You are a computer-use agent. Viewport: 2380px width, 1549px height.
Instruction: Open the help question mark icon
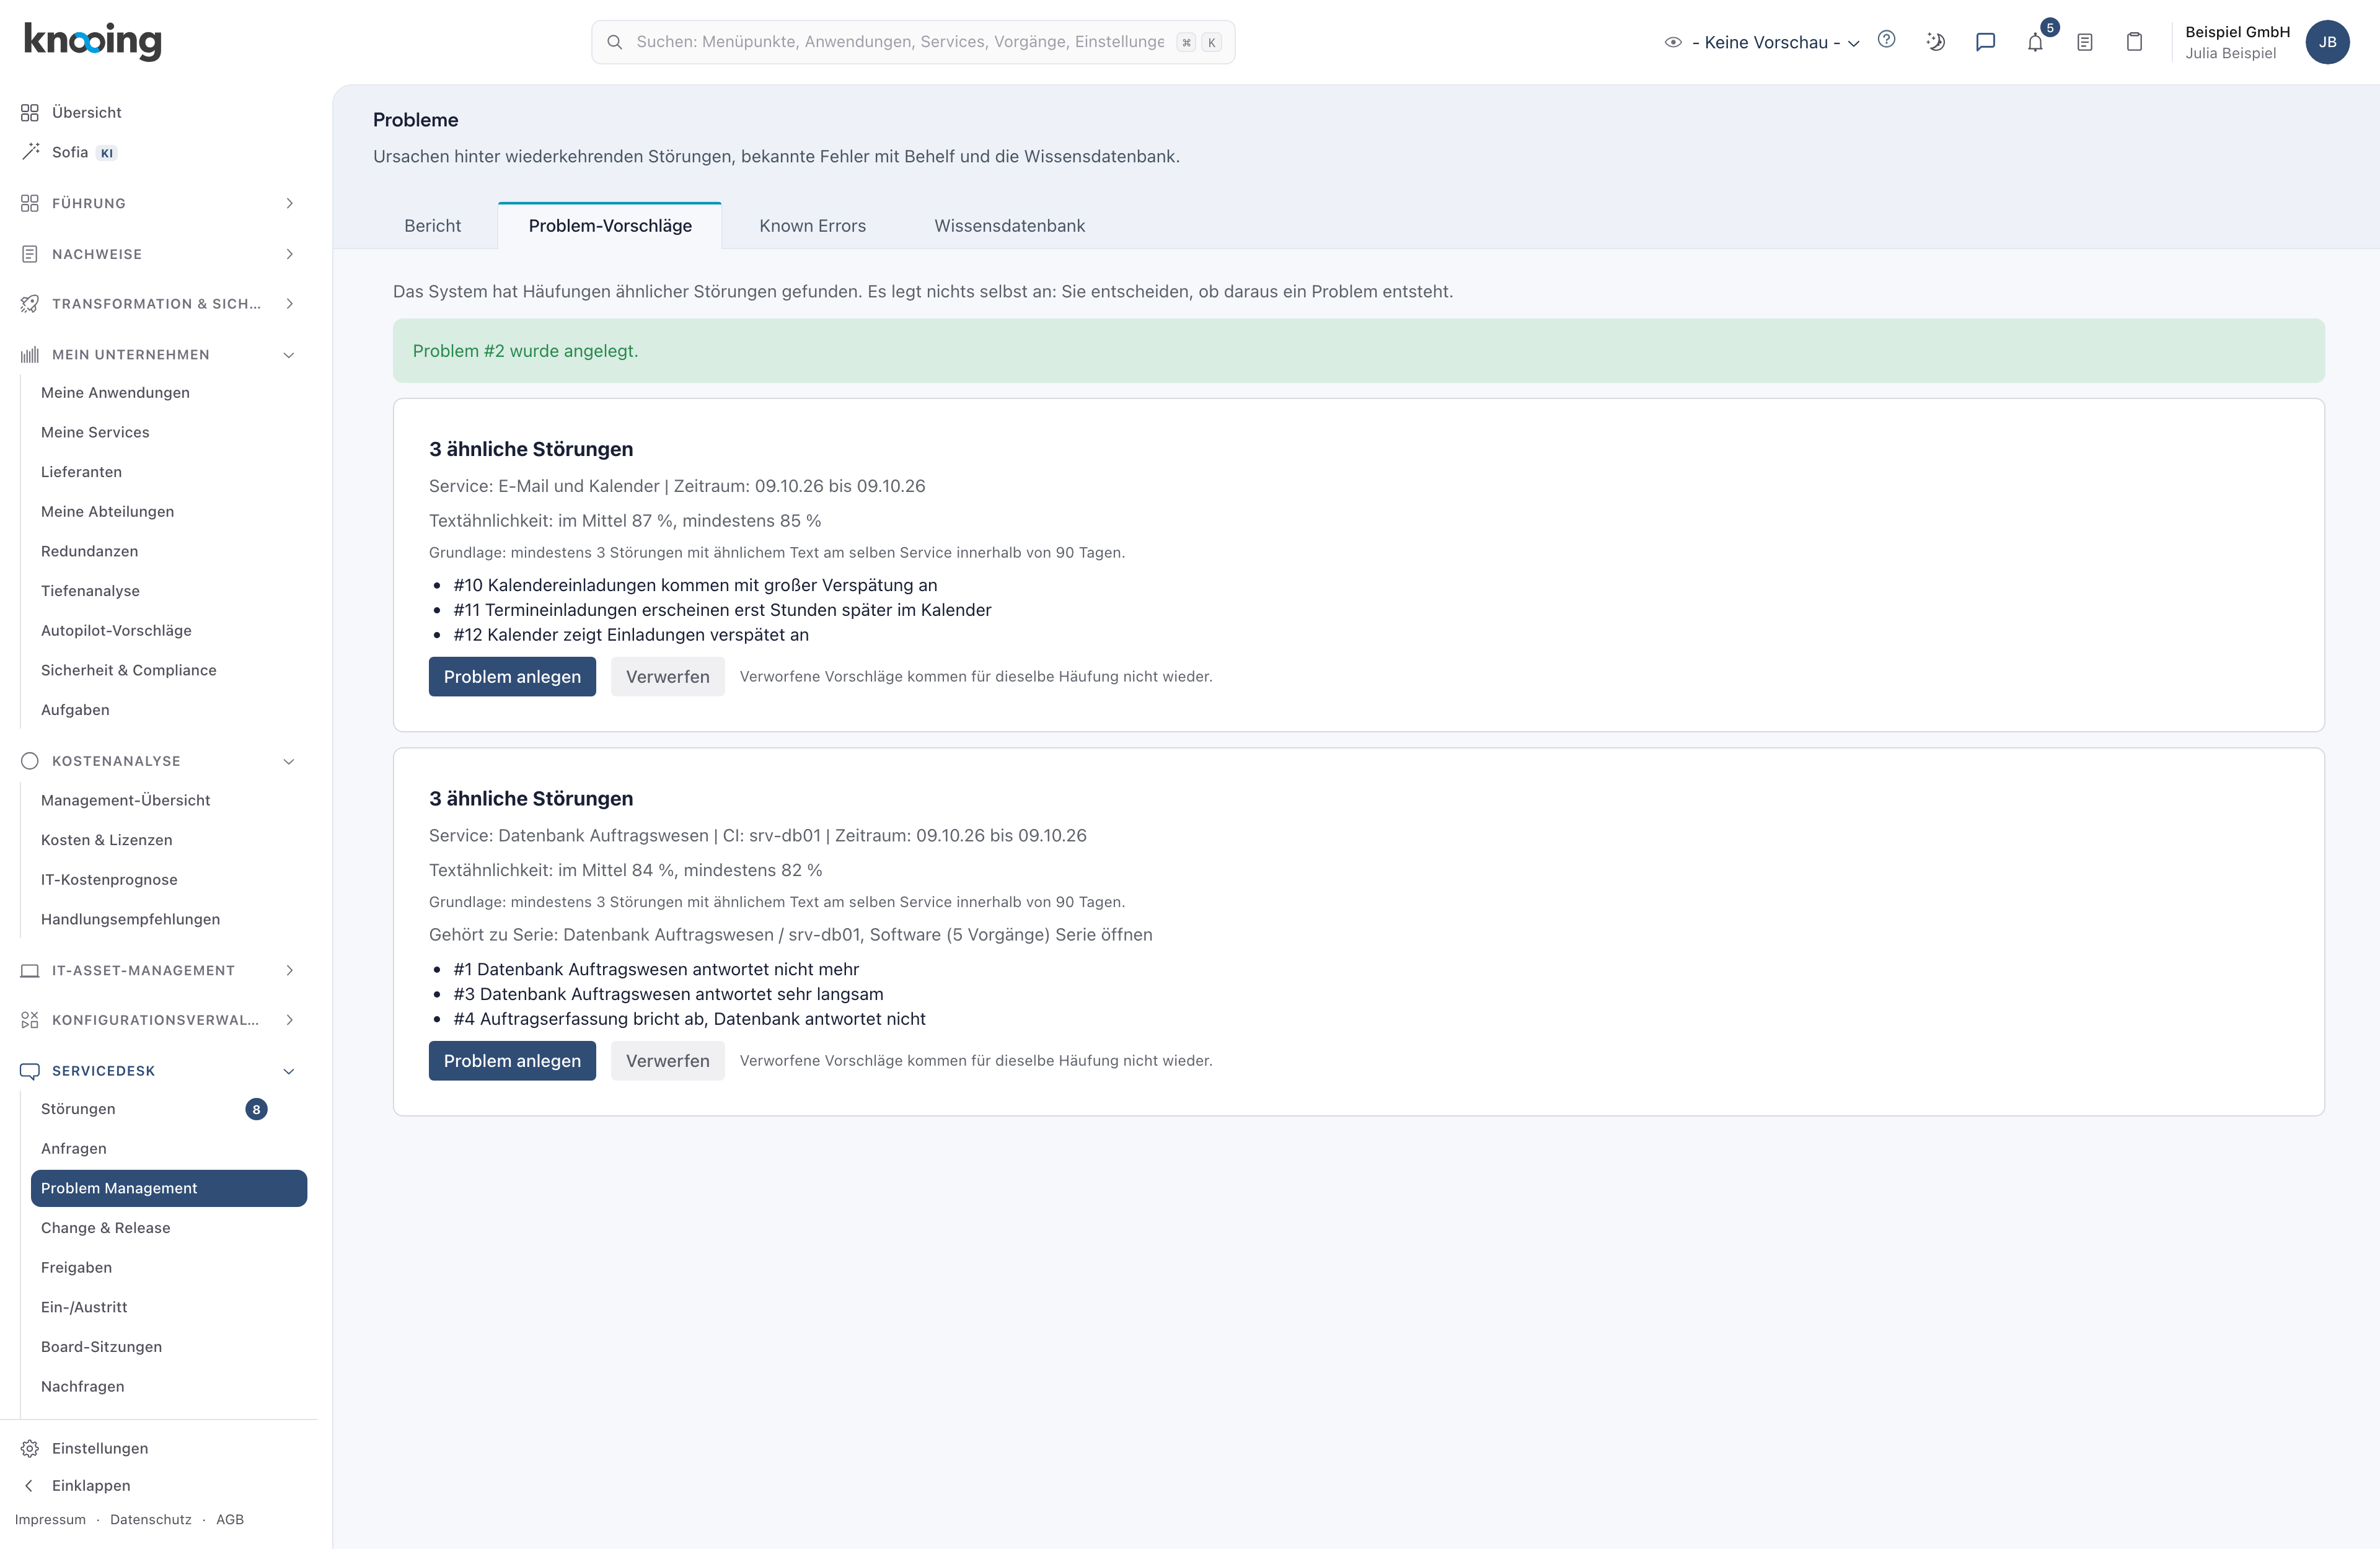pos(1886,40)
